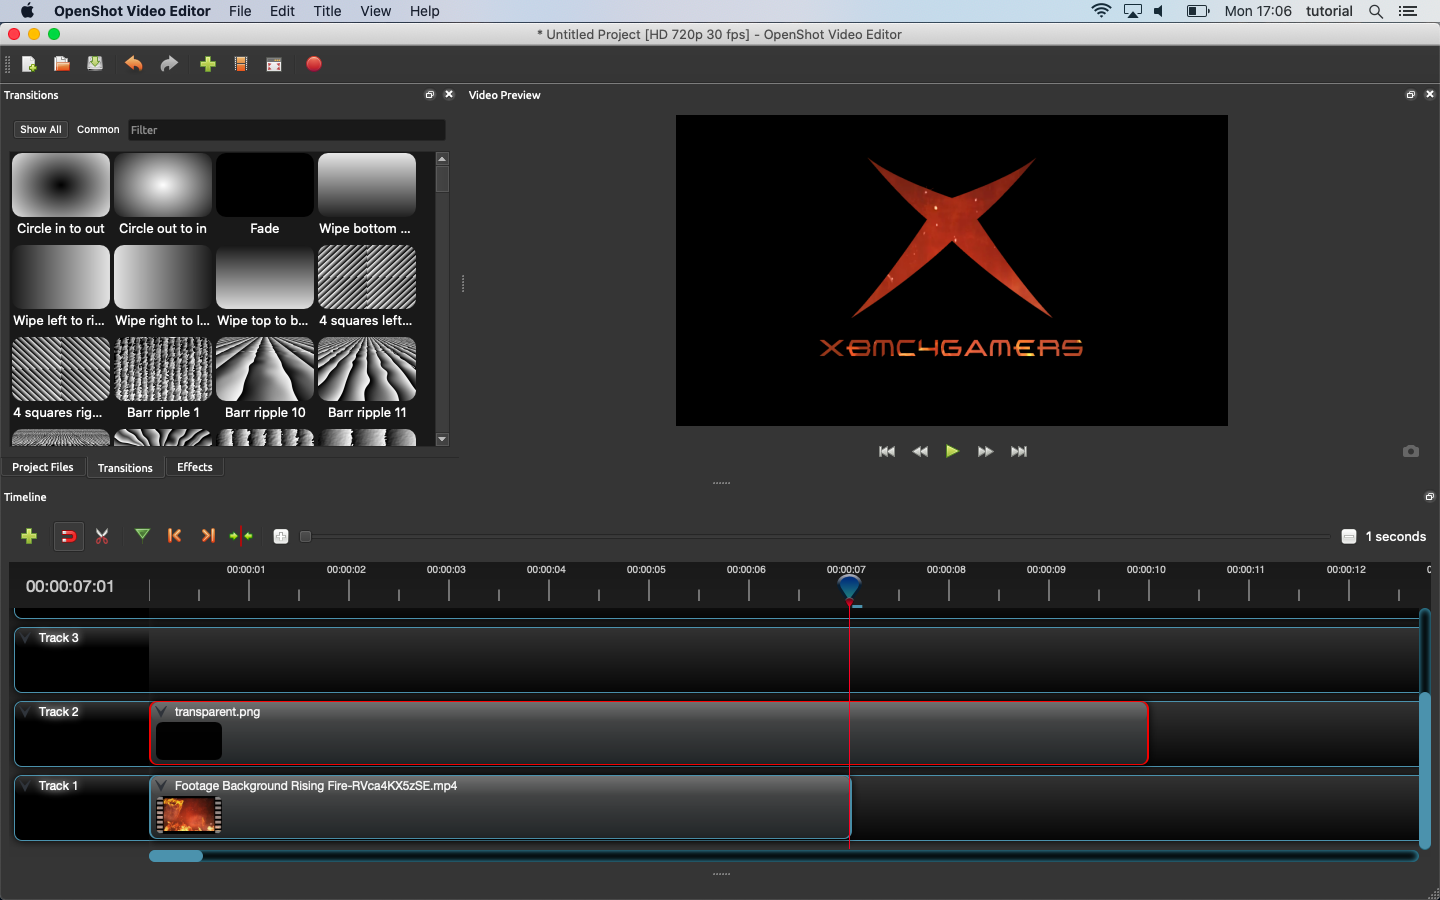Screen dimensions: 1440x900
Task: Expand the Track 1 menu arrow
Action: click(26, 786)
